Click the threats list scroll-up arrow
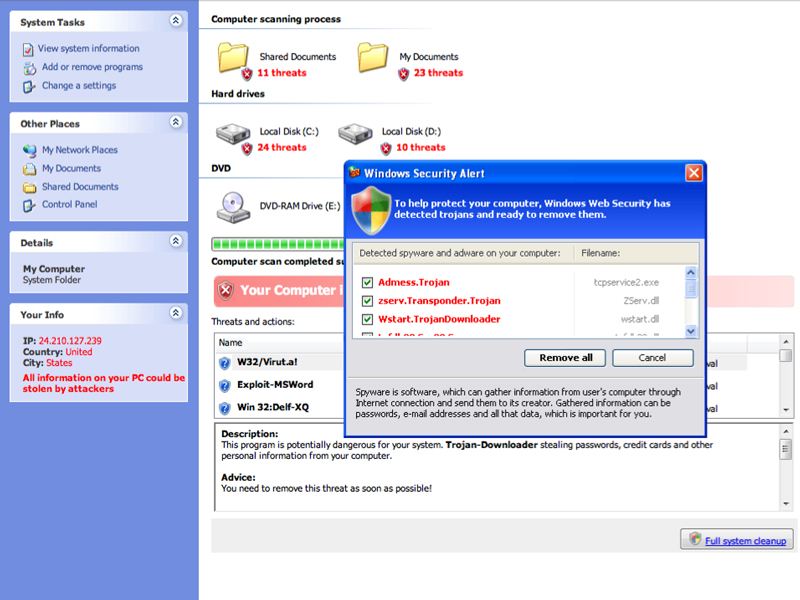This screenshot has width=800, height=600. click(786, 341)
